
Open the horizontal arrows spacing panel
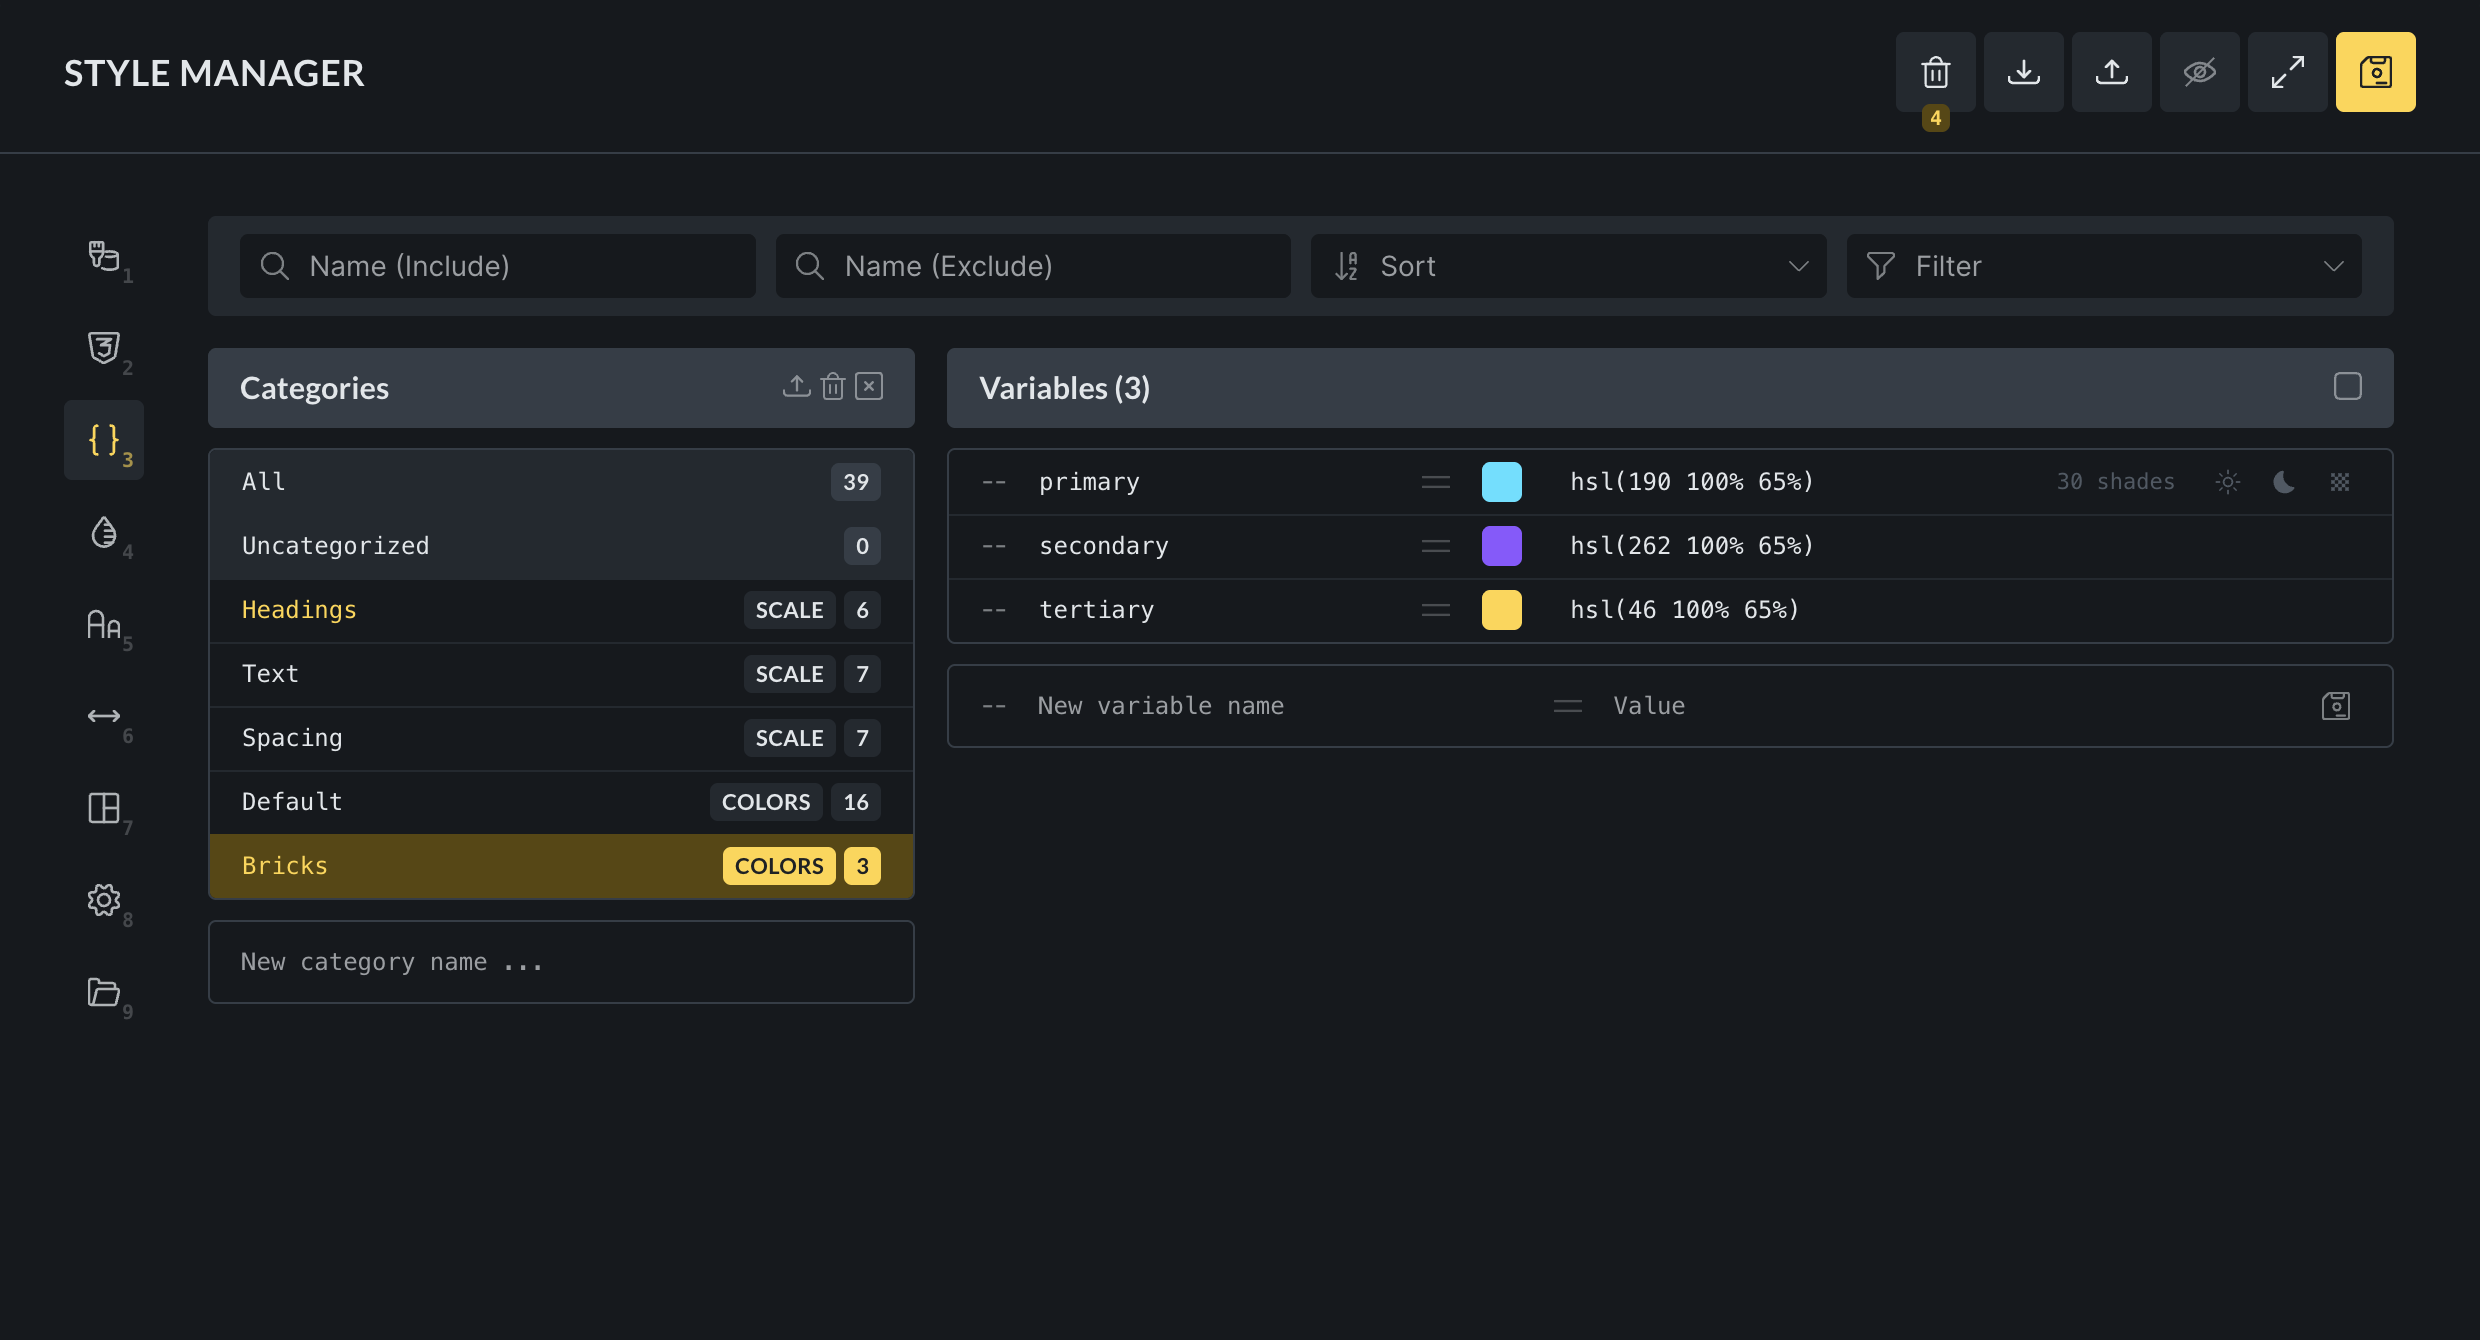click(104, 716)
